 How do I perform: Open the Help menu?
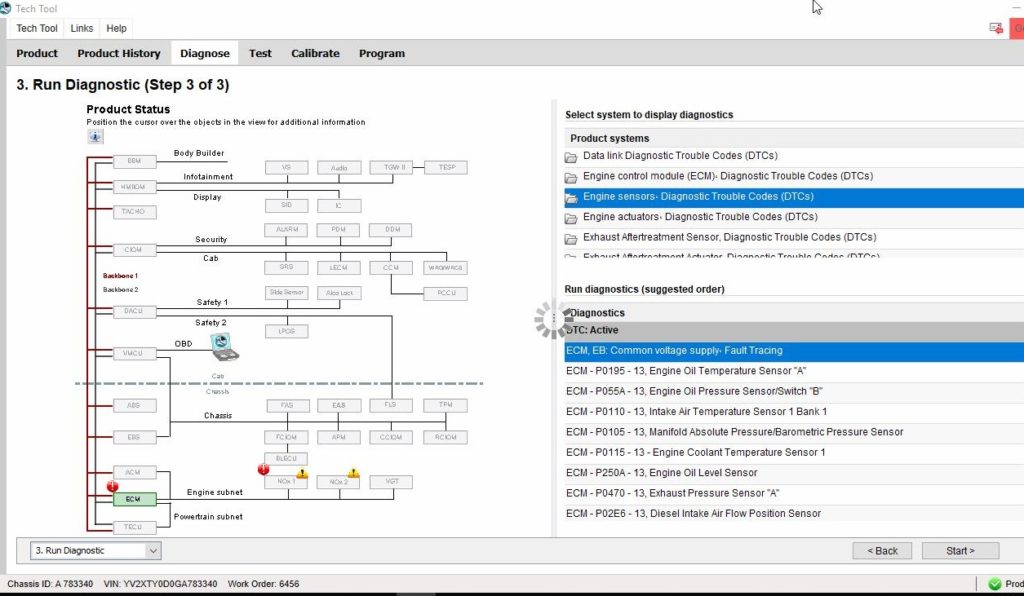[116, 28]
